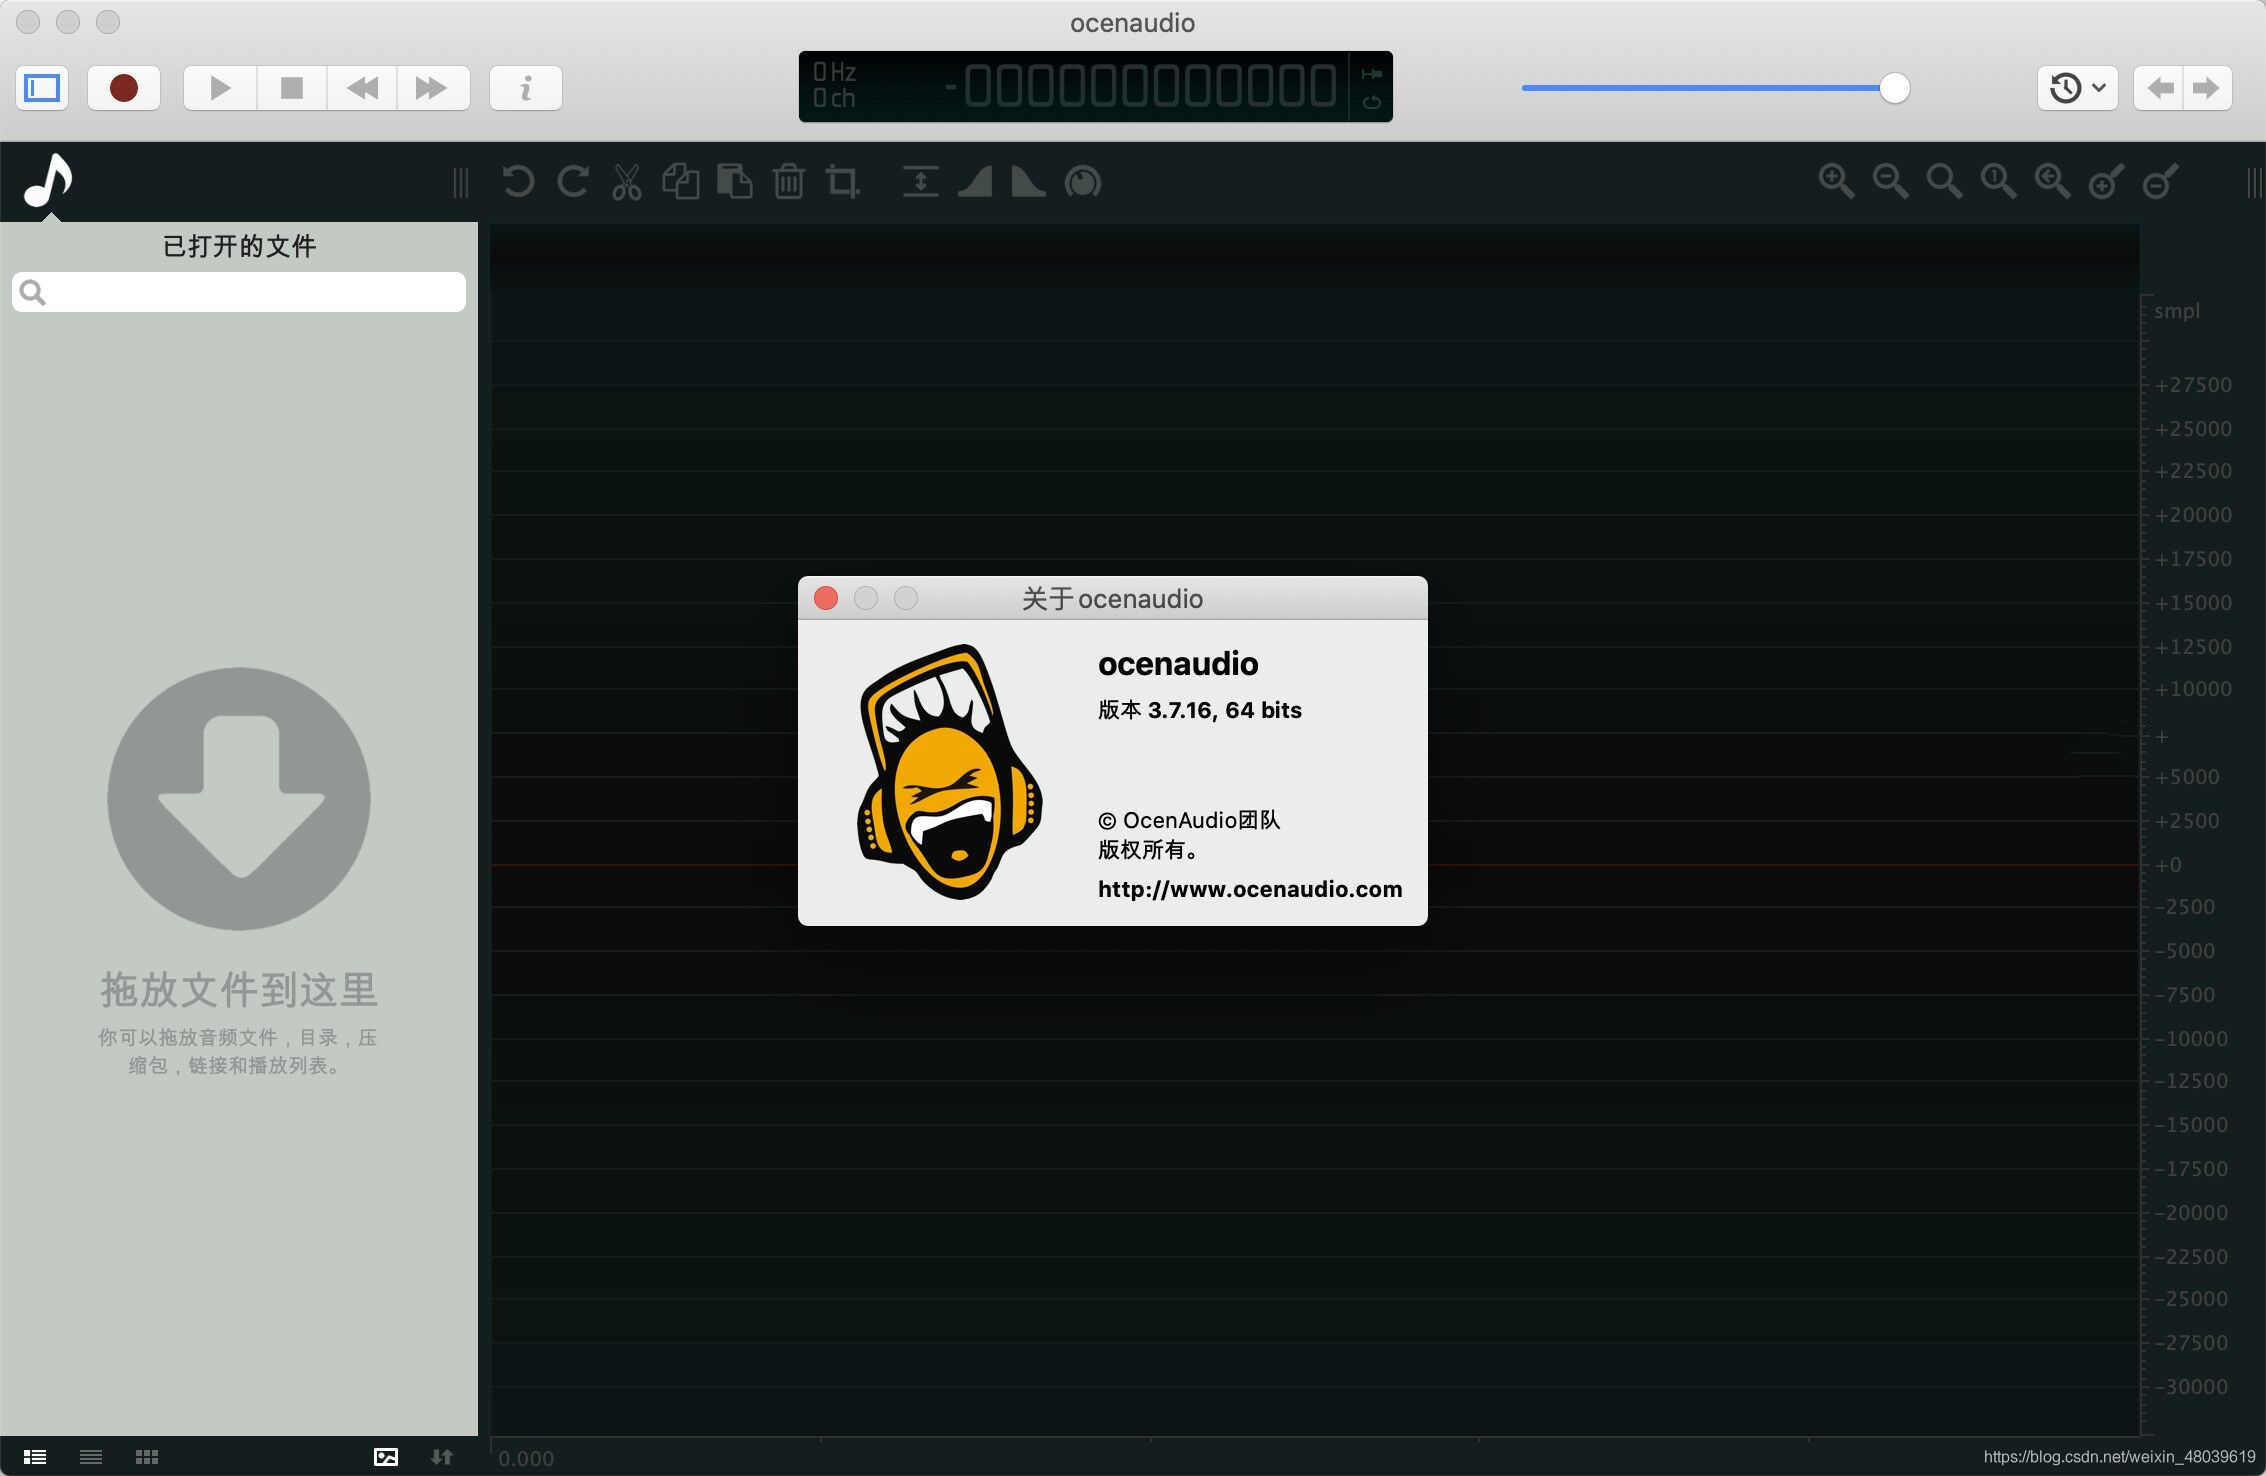Switch to compact list view icon
The height and width of the screenshot is (1476, 2266).
coord(91,1457)
